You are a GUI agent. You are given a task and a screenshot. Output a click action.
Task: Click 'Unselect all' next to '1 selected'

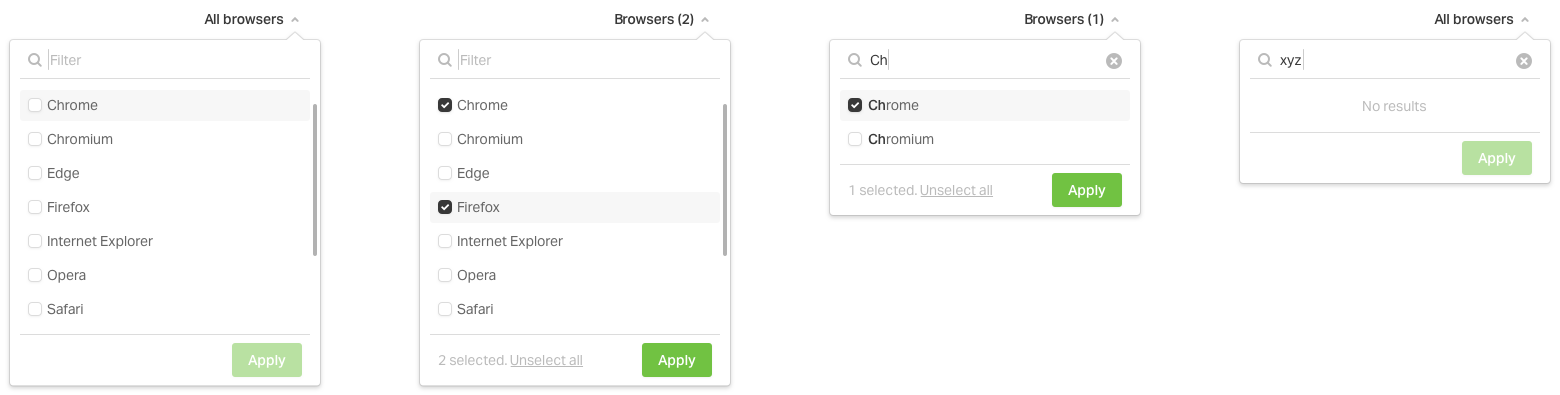tap(956, 190)
